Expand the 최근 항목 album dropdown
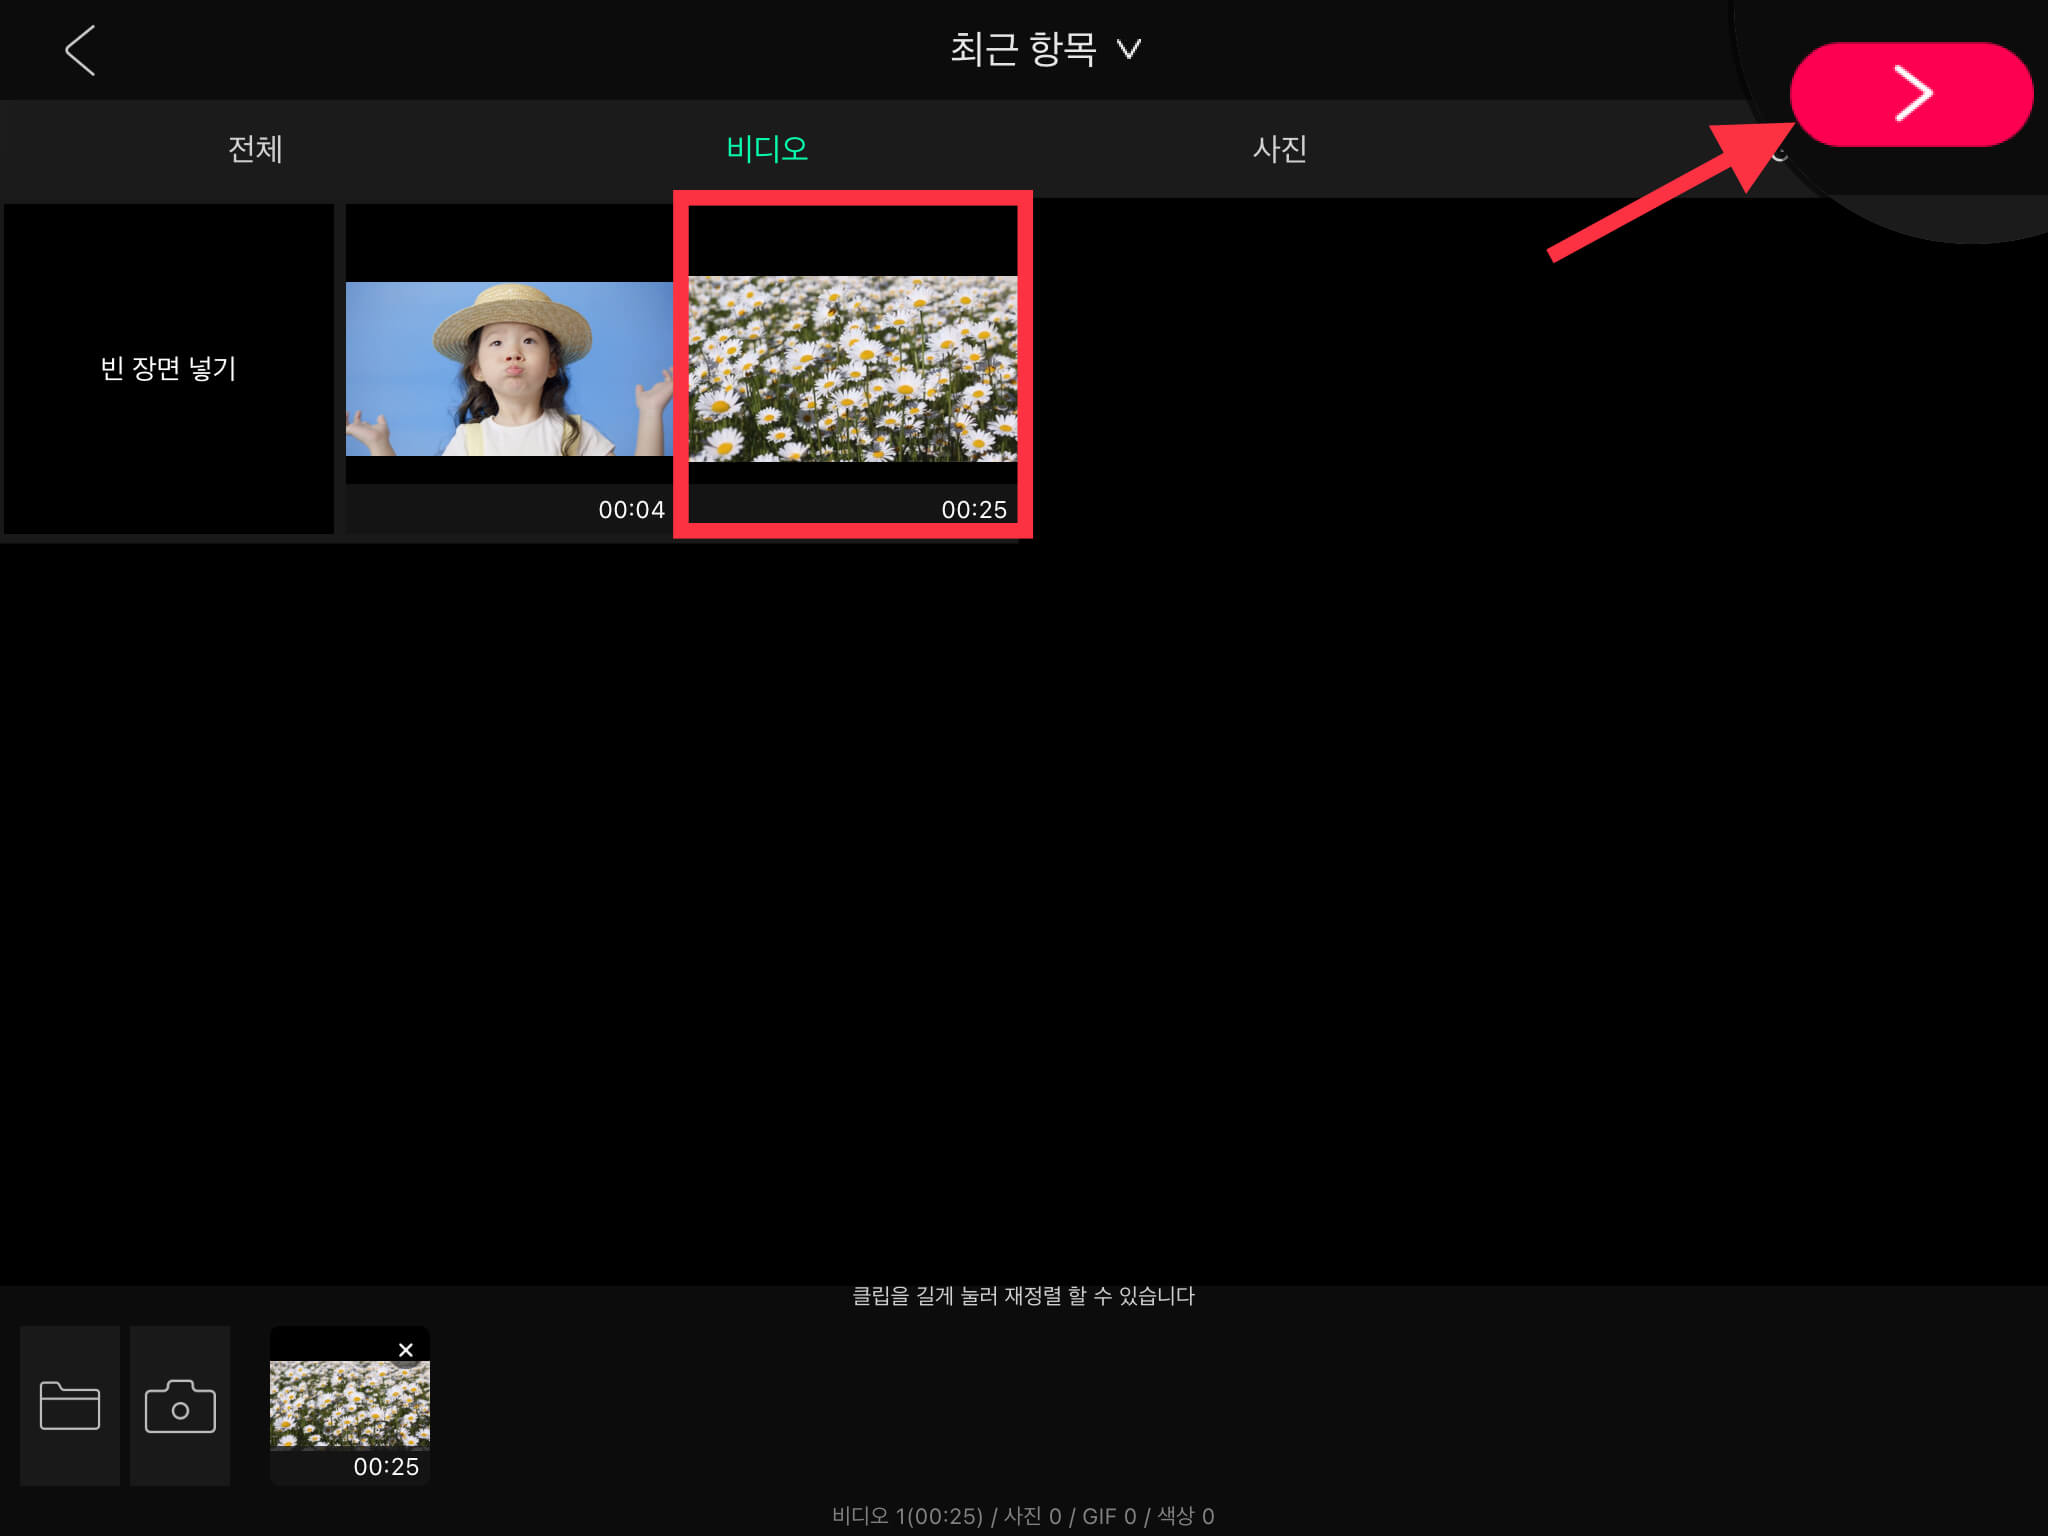 point(1023,48)
